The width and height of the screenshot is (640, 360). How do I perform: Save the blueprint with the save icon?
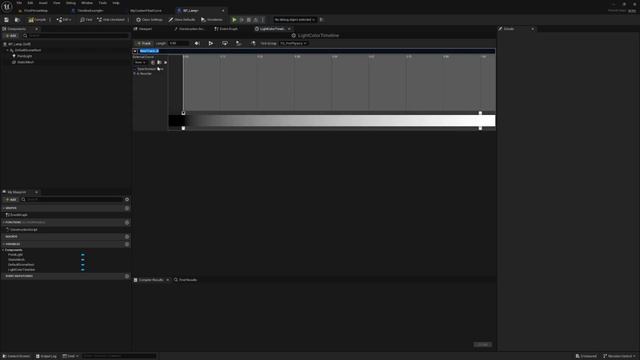coord(7,20)
